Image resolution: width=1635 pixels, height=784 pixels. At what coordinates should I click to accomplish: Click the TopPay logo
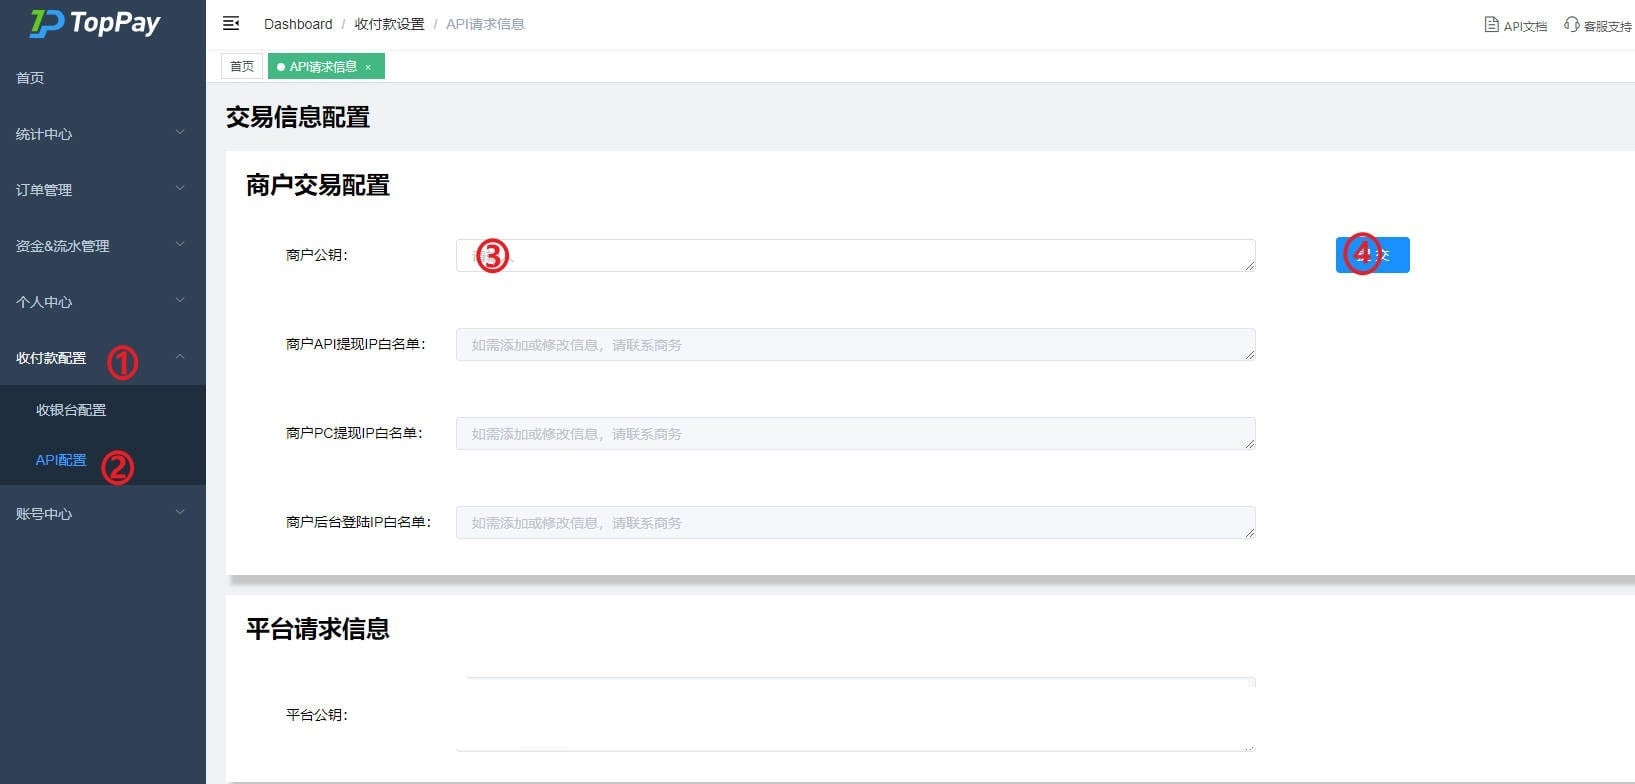95,23
